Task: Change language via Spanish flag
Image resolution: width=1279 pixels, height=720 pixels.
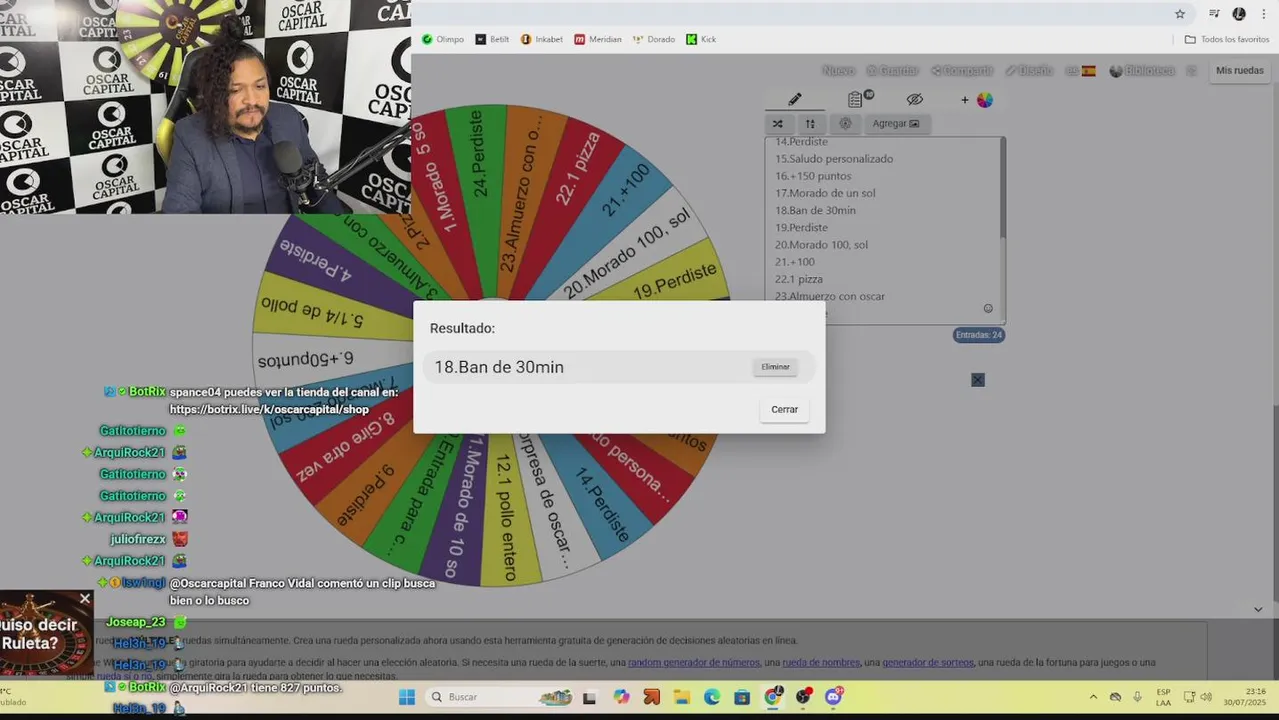Action: [1080, 71]
